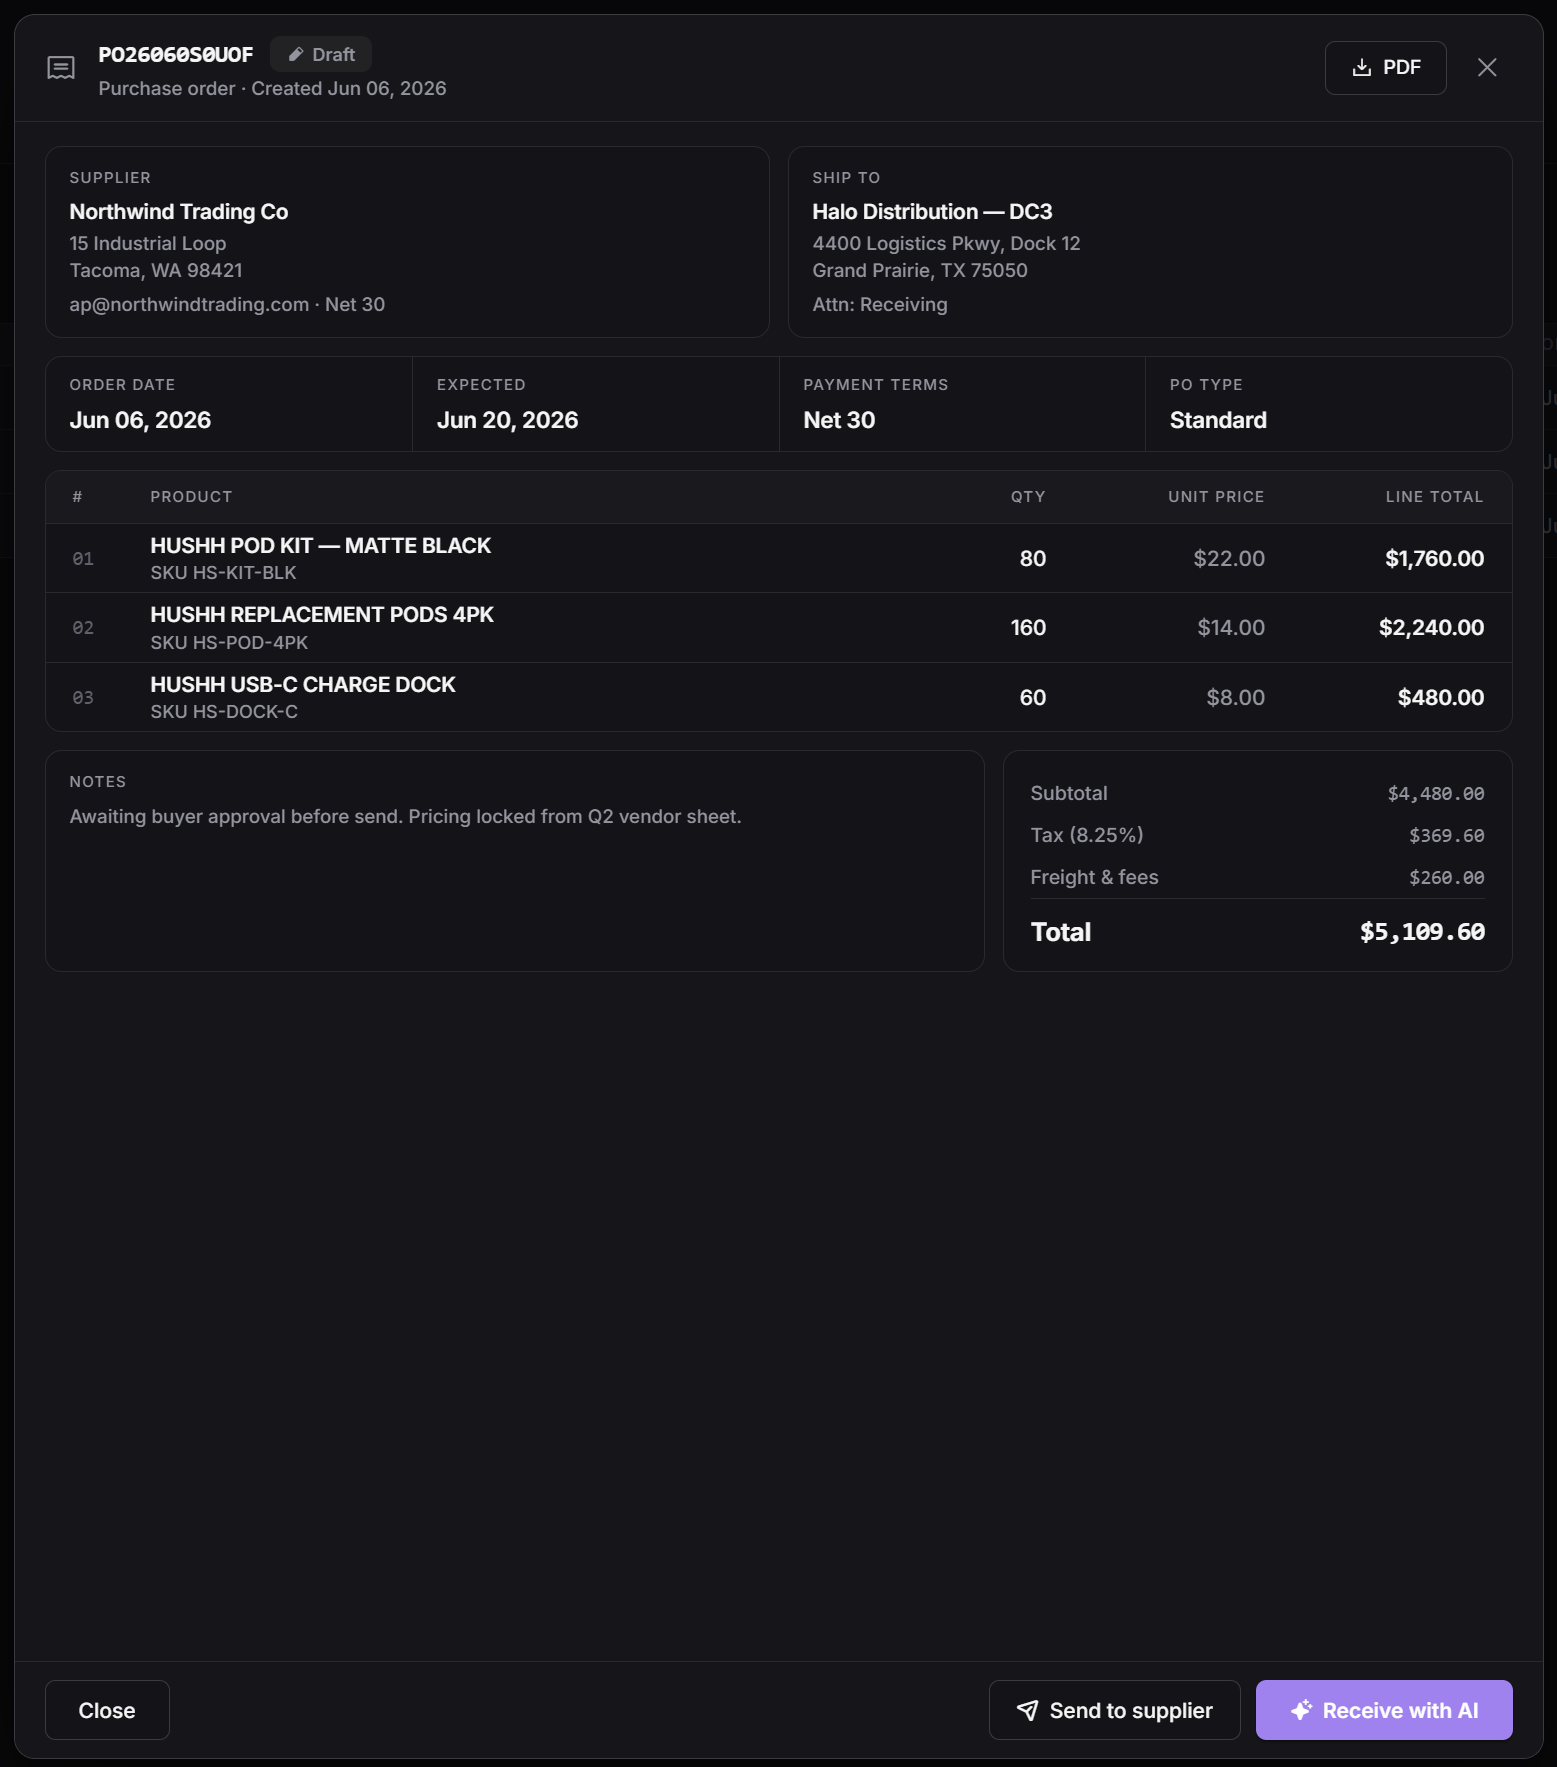Click Freight & fees amount $260.00
This screenshot has height=1767, width=1557.
pos(1447,878)
